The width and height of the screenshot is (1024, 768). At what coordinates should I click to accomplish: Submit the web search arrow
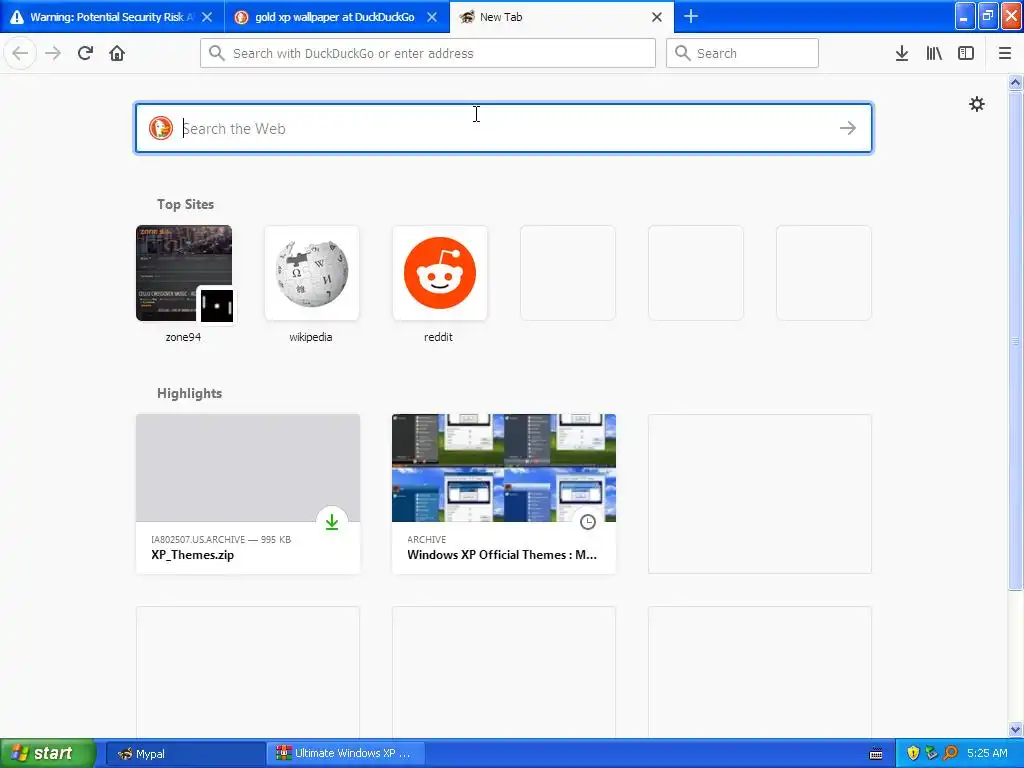(x=848, y=128)
